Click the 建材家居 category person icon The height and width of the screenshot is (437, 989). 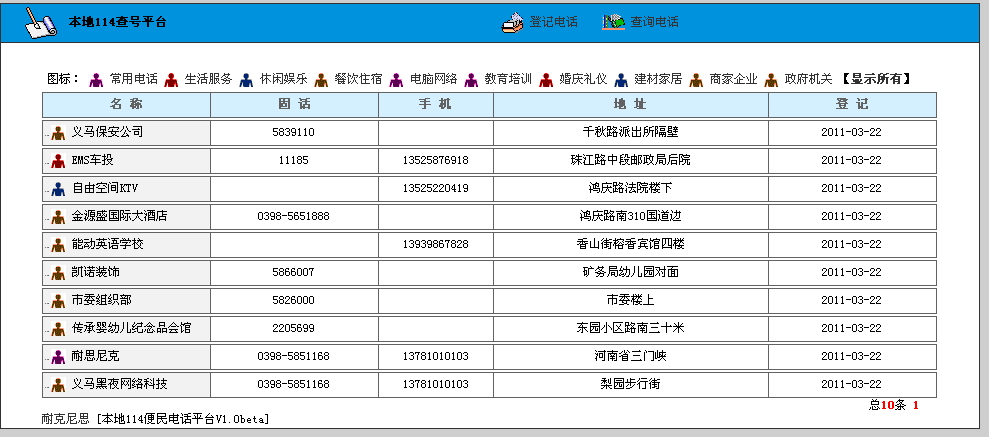pyautogui.click(x=621, y=80)
